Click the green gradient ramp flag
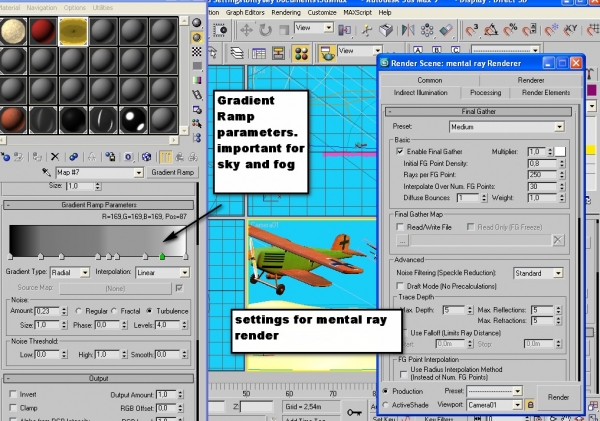This screenshot has height=421, width=600. 162,256
